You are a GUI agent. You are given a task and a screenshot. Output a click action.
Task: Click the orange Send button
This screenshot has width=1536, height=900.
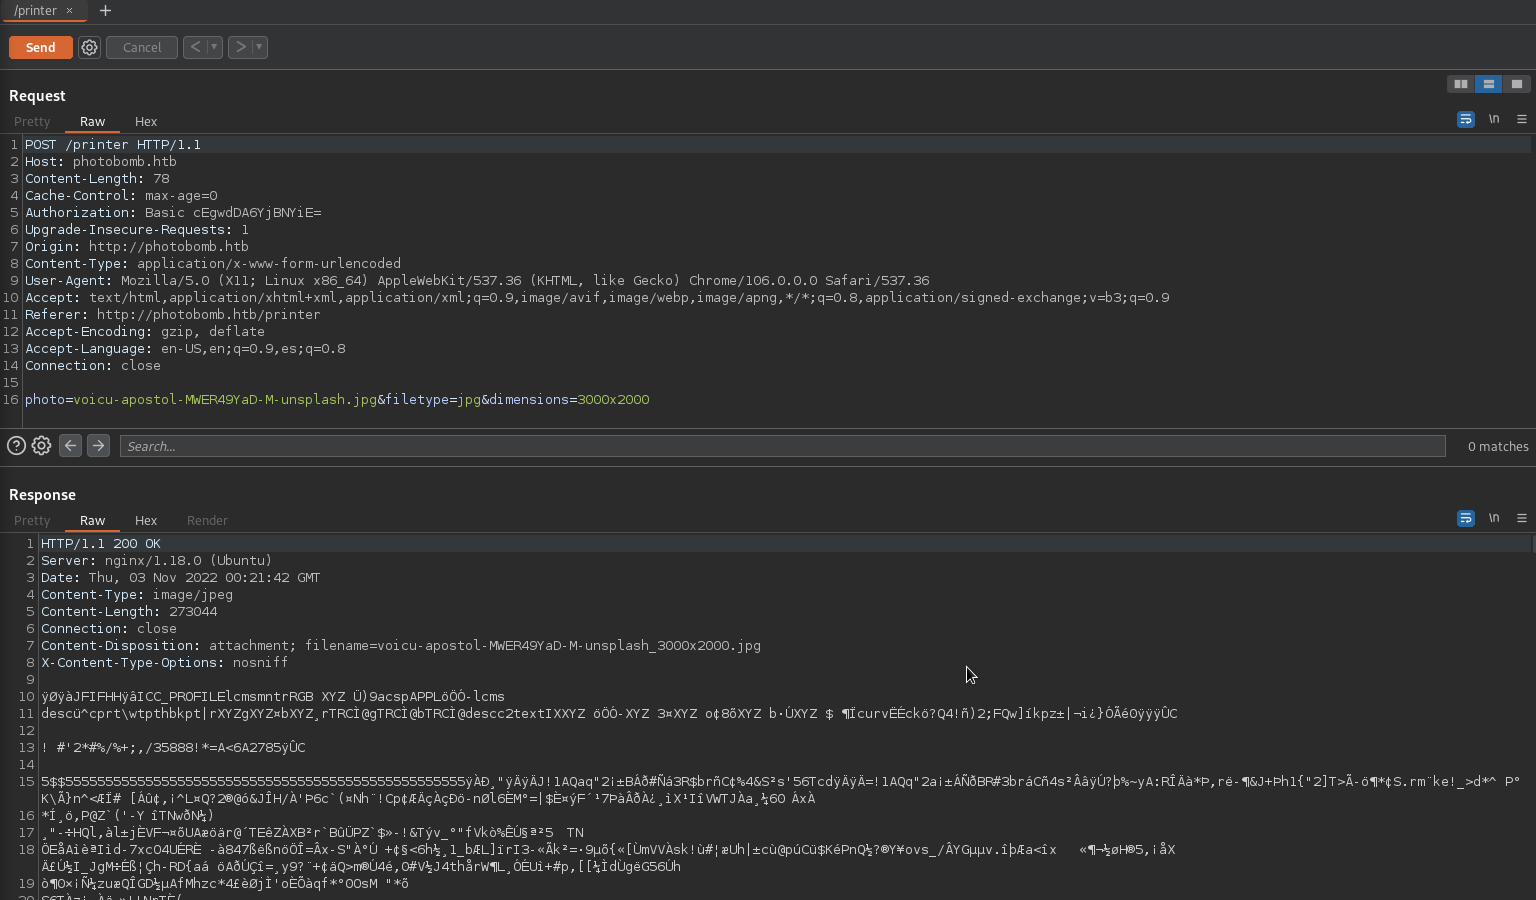pos(40,47)
